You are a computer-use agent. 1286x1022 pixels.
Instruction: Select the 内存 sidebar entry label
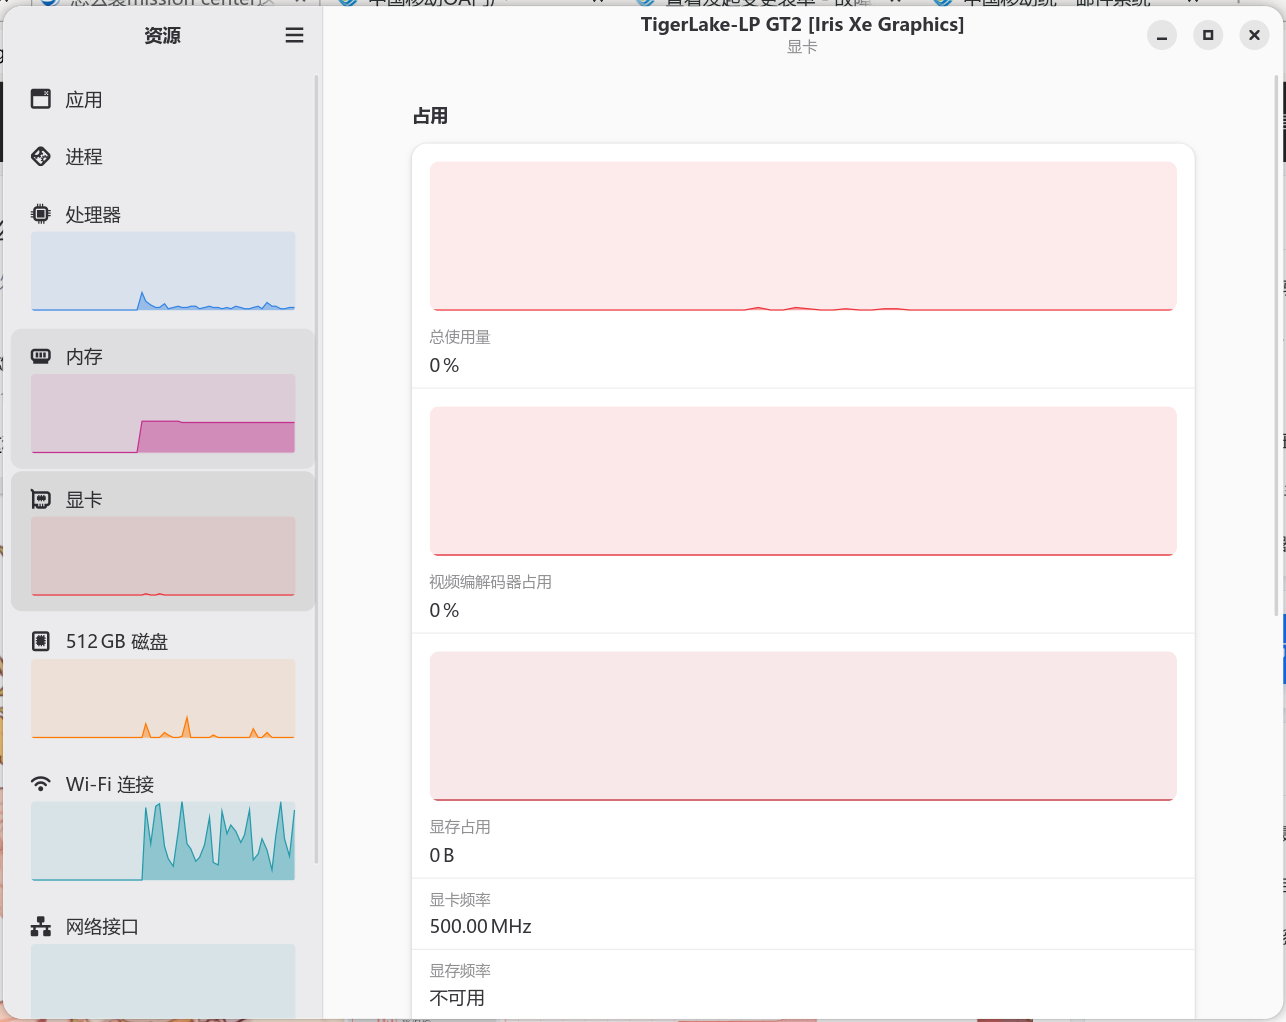pos(84,357)
